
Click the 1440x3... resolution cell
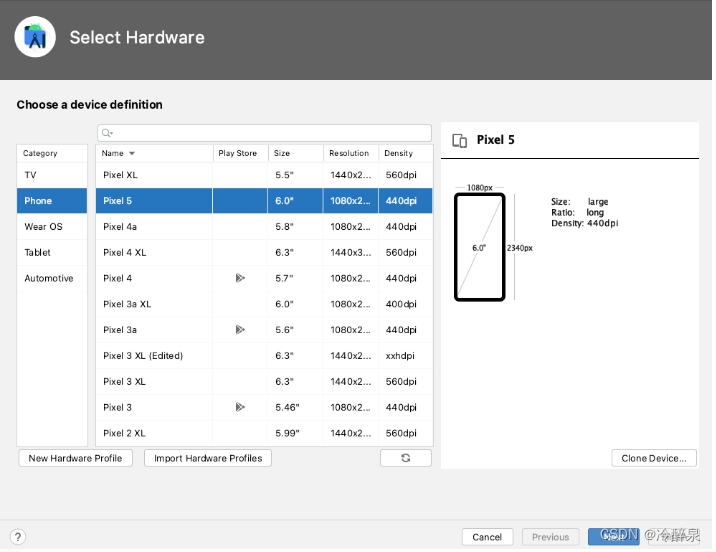pyautogui.click(x=351, y=252)
